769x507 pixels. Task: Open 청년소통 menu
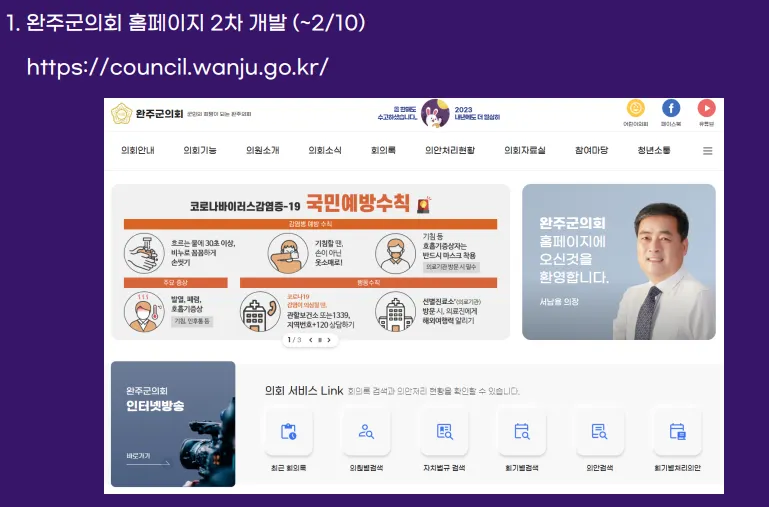click(654, 151)
